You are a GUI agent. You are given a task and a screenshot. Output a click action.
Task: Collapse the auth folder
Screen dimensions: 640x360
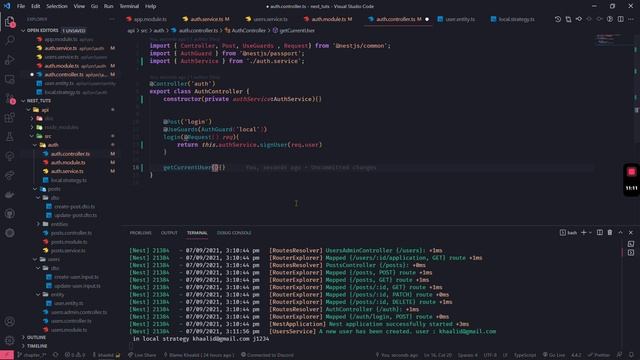tap(36, 145)
